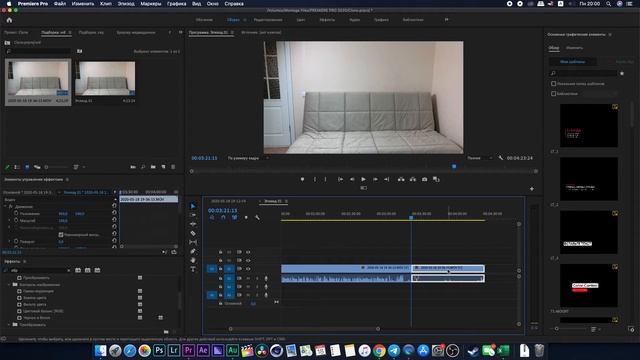Open Program monitor wrench settings

501,158
